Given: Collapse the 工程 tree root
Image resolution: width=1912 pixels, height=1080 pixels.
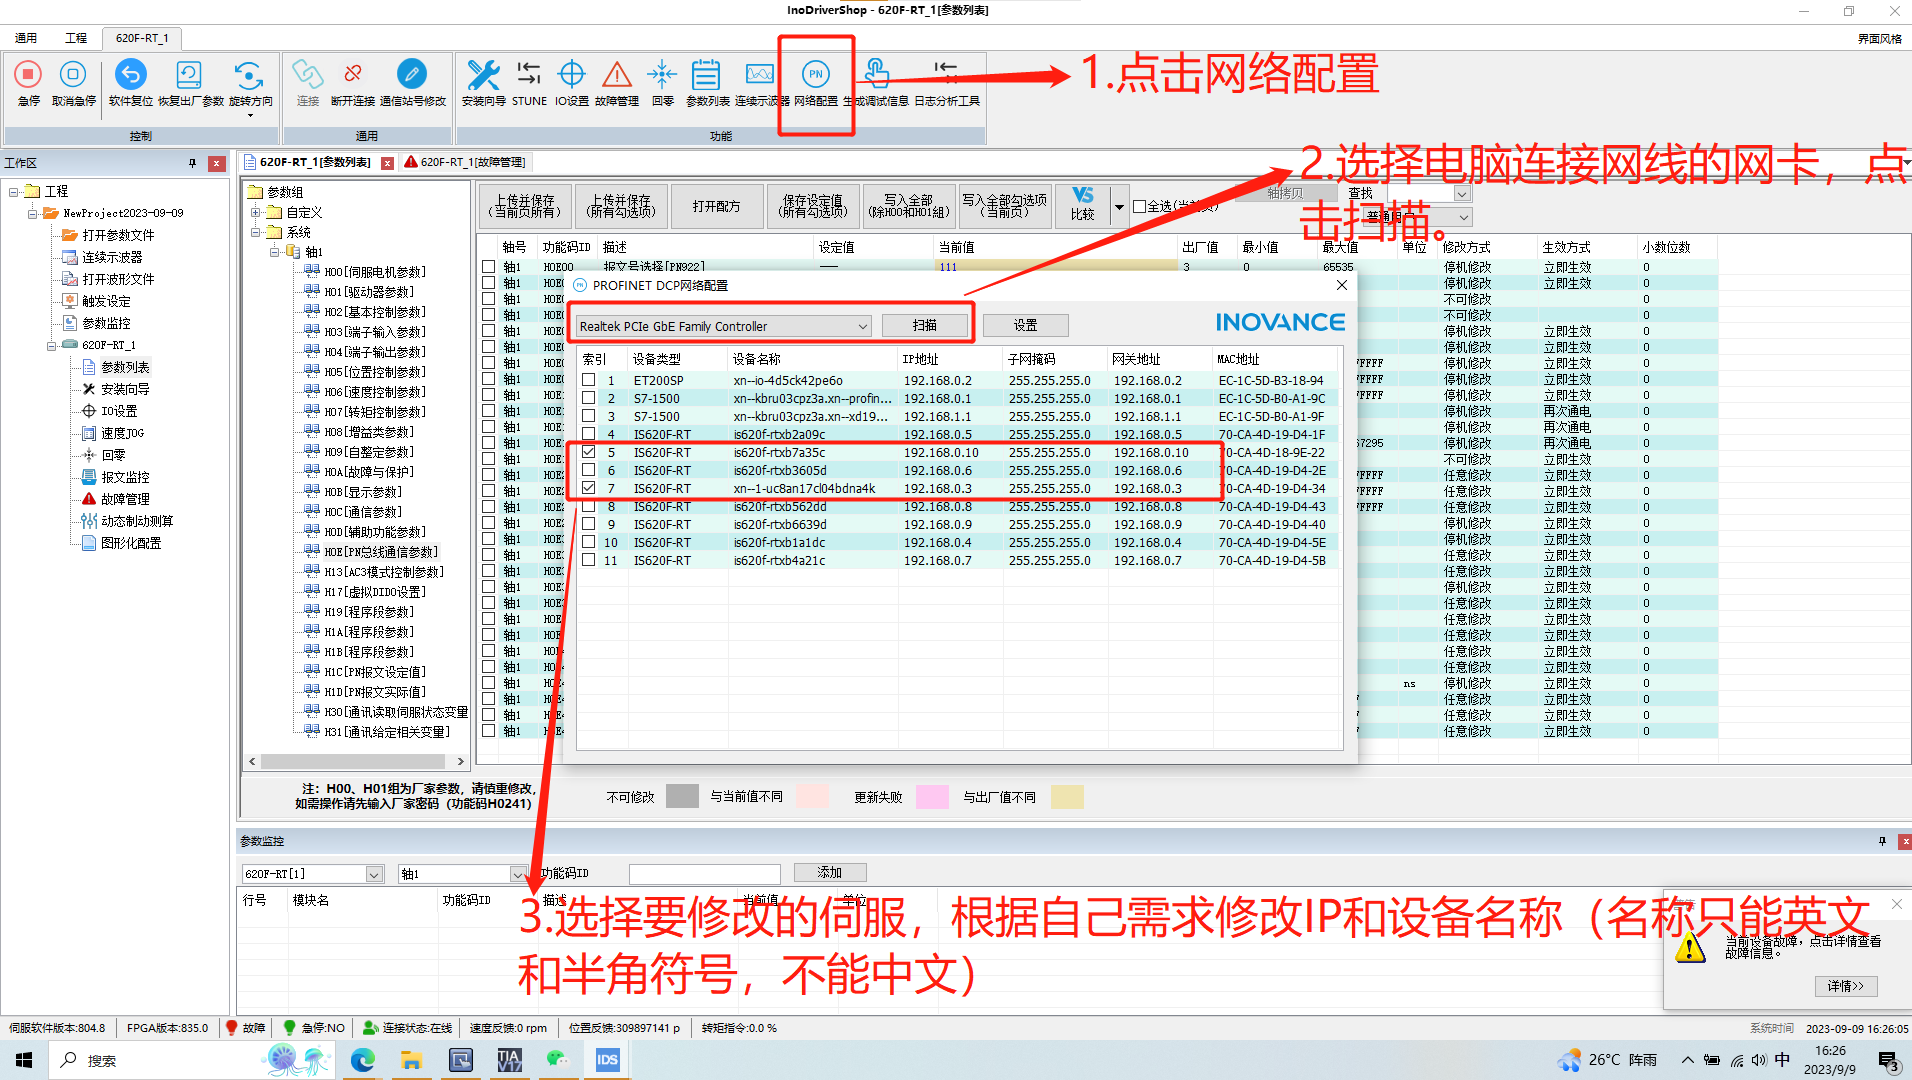Looking at the screenshot, I should tap(14, 191).
